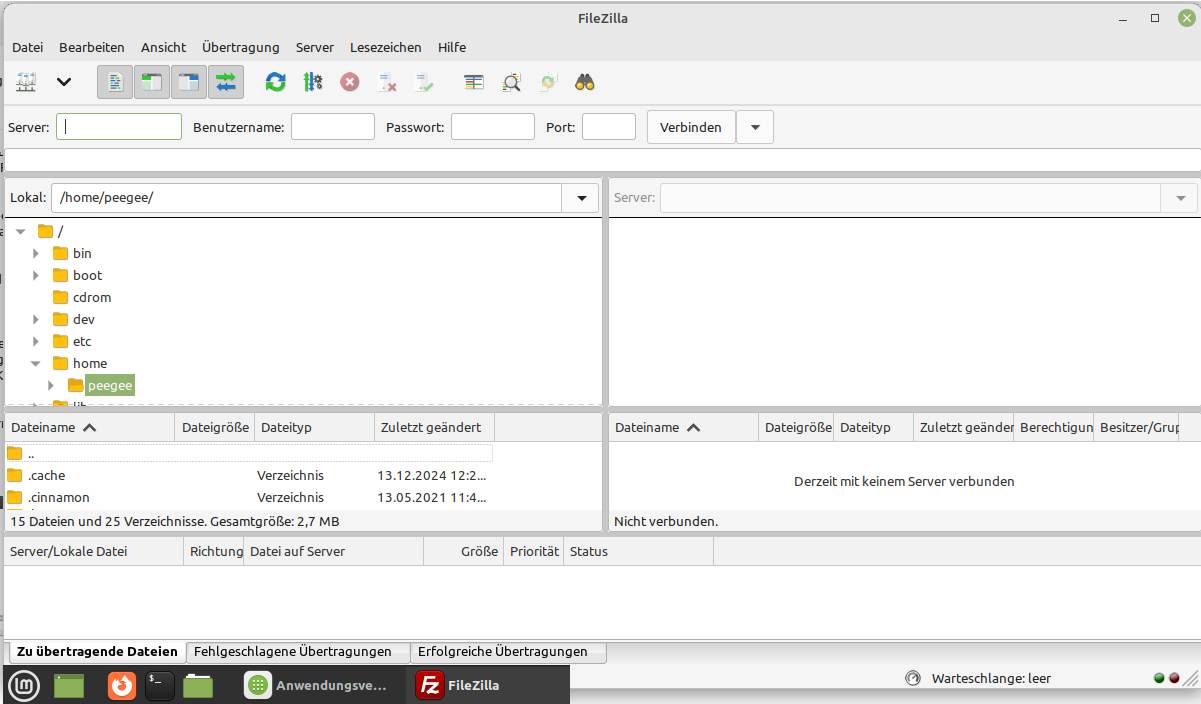The image size is (1201, 704).
Task: Open the directory listing filters icon
Action: [474, 82]
